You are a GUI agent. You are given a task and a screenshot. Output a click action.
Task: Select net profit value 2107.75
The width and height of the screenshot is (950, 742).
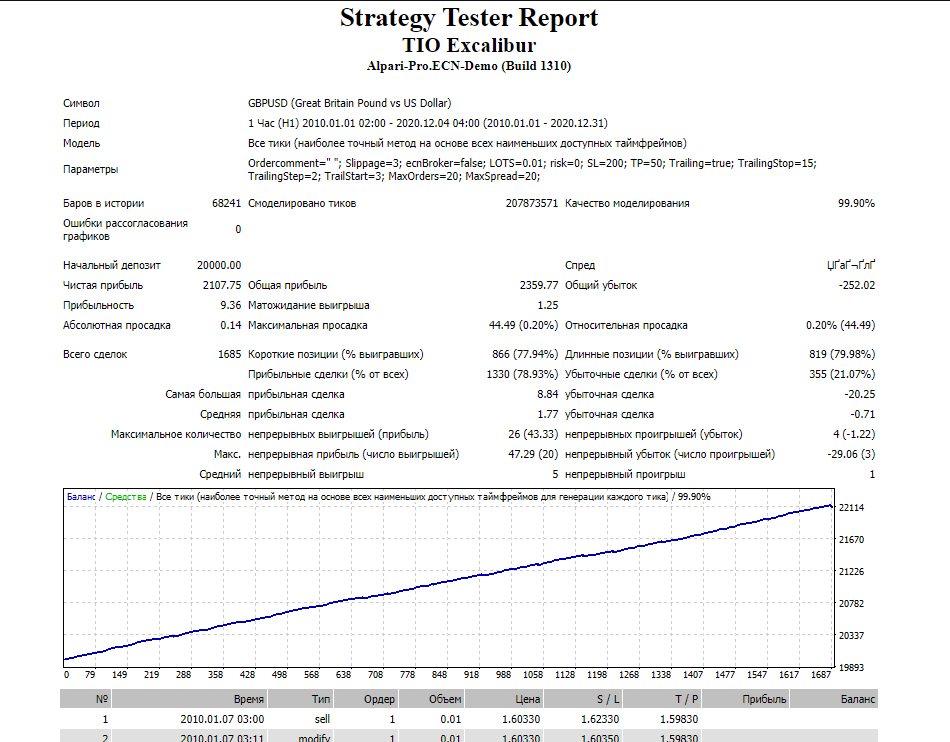point(222,285)
